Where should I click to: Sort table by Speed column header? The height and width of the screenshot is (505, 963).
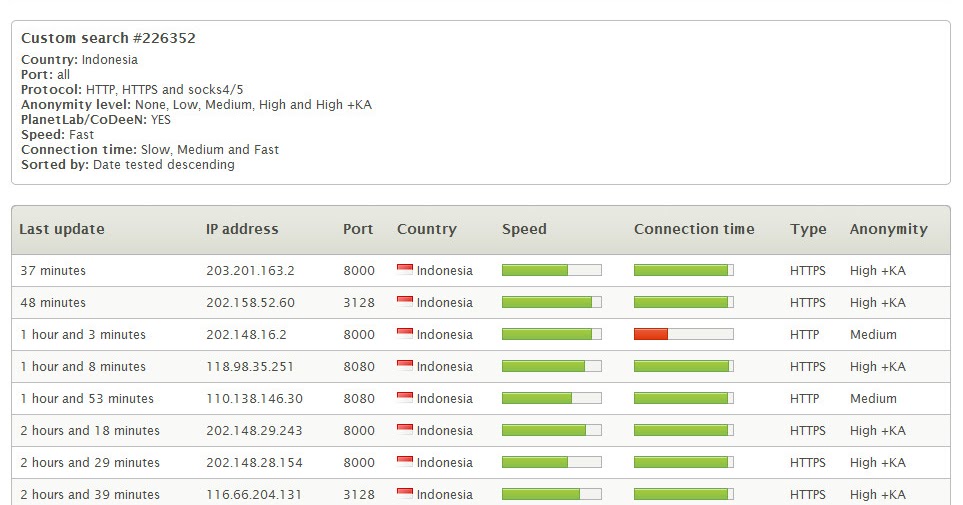click(524, 229)
